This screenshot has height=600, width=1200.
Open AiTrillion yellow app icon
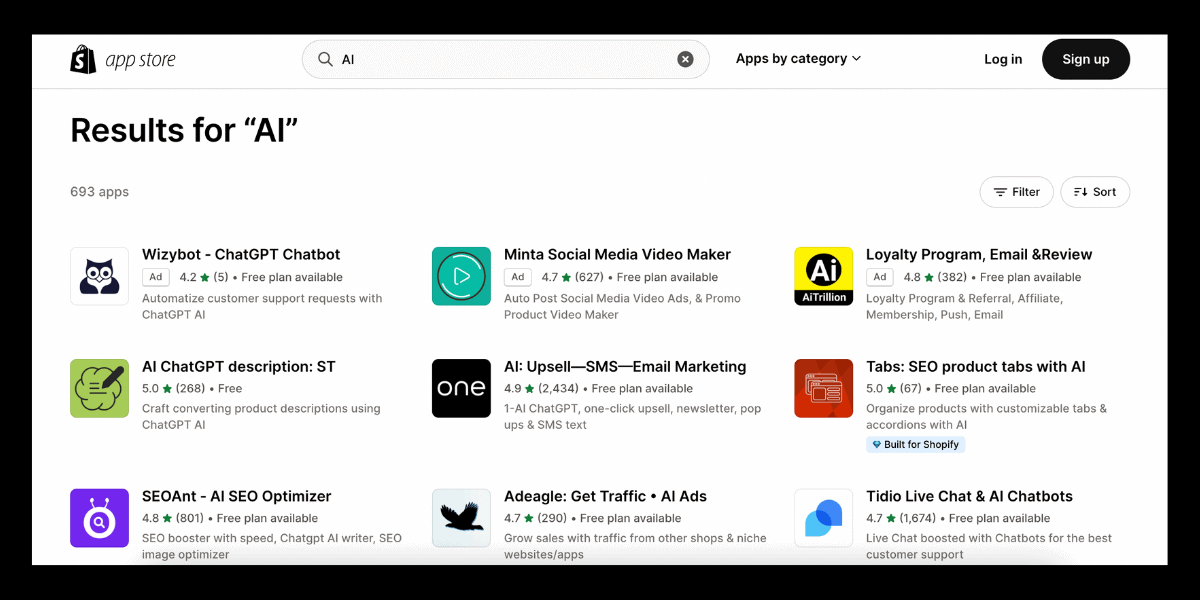click(x=823, y=276)
